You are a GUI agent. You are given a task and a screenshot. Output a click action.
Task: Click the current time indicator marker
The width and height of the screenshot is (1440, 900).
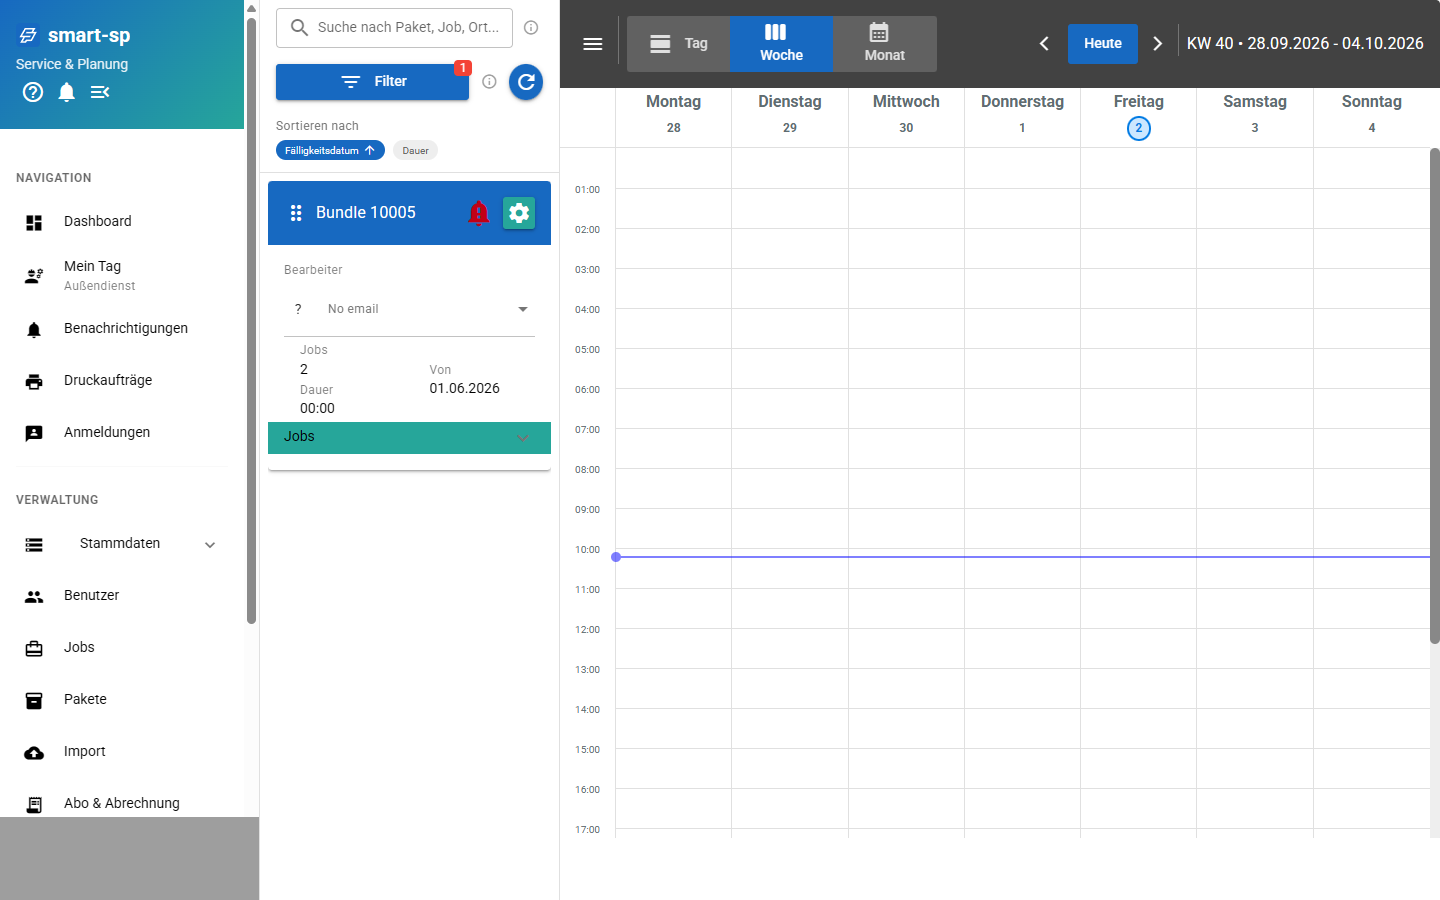tap(616, 557)
